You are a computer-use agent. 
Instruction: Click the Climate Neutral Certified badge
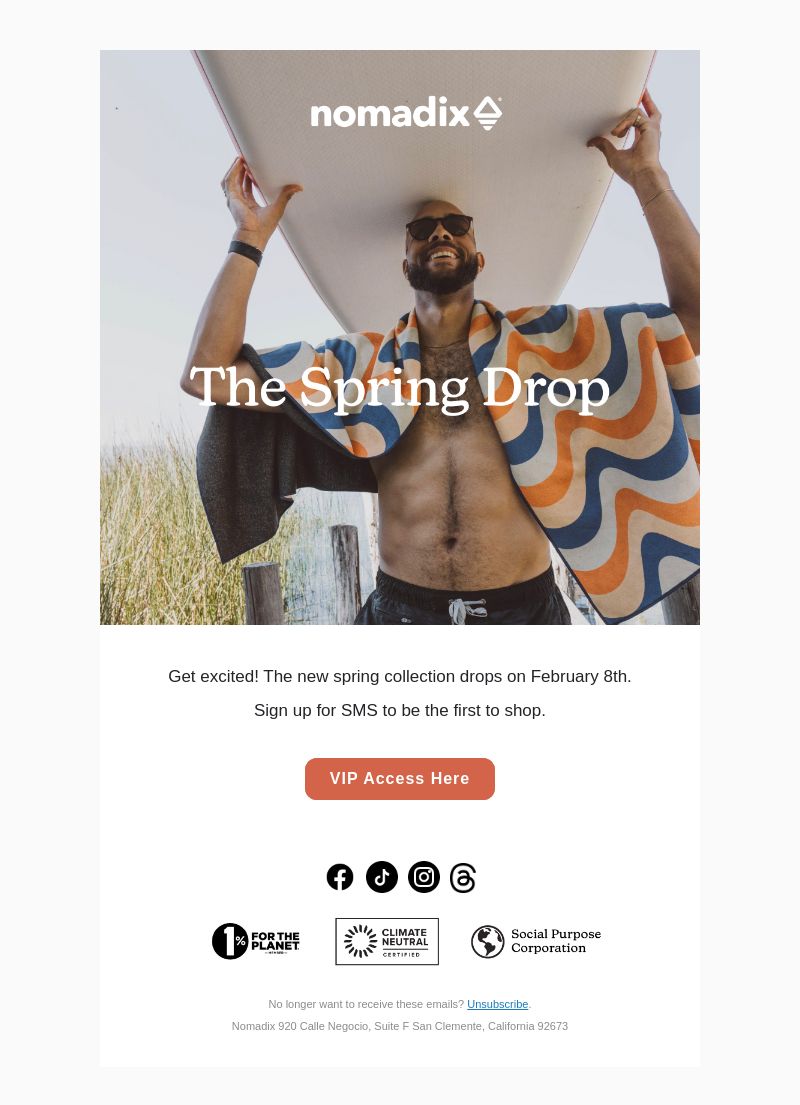387,942
